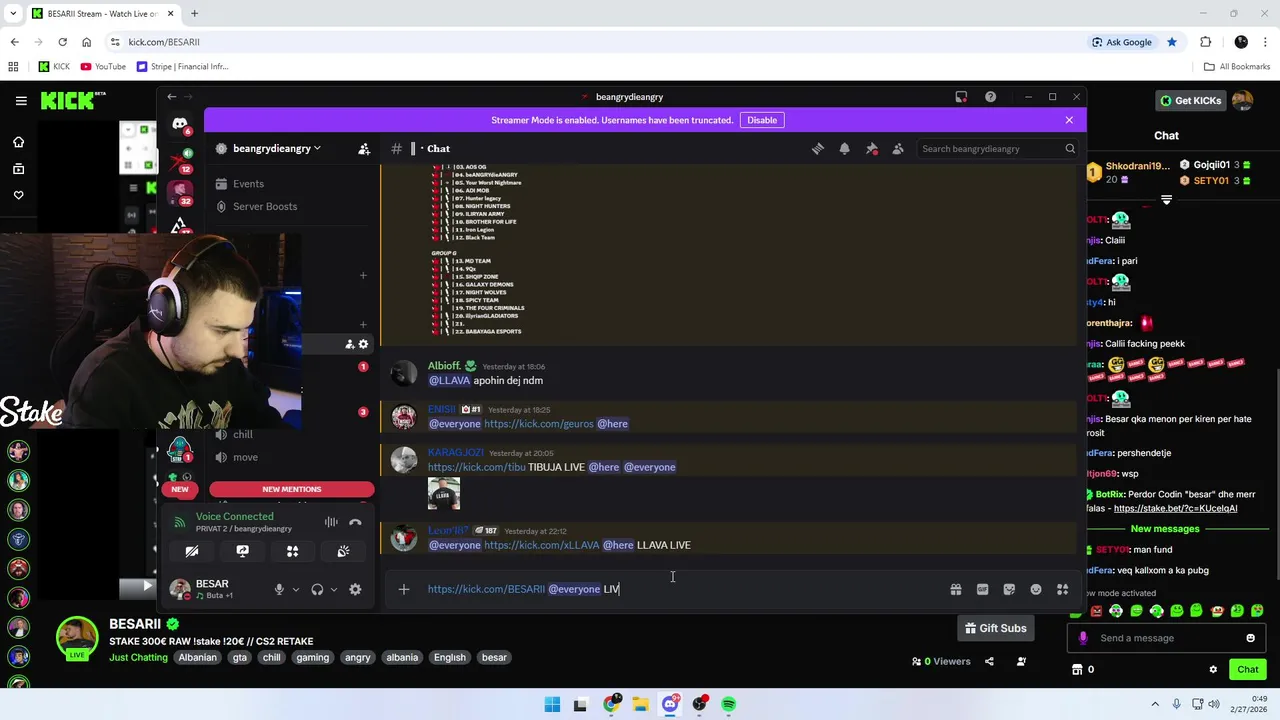Toggle voice message microphone in Kick chat
The image size is (1280, 720).
(1082, 638)
